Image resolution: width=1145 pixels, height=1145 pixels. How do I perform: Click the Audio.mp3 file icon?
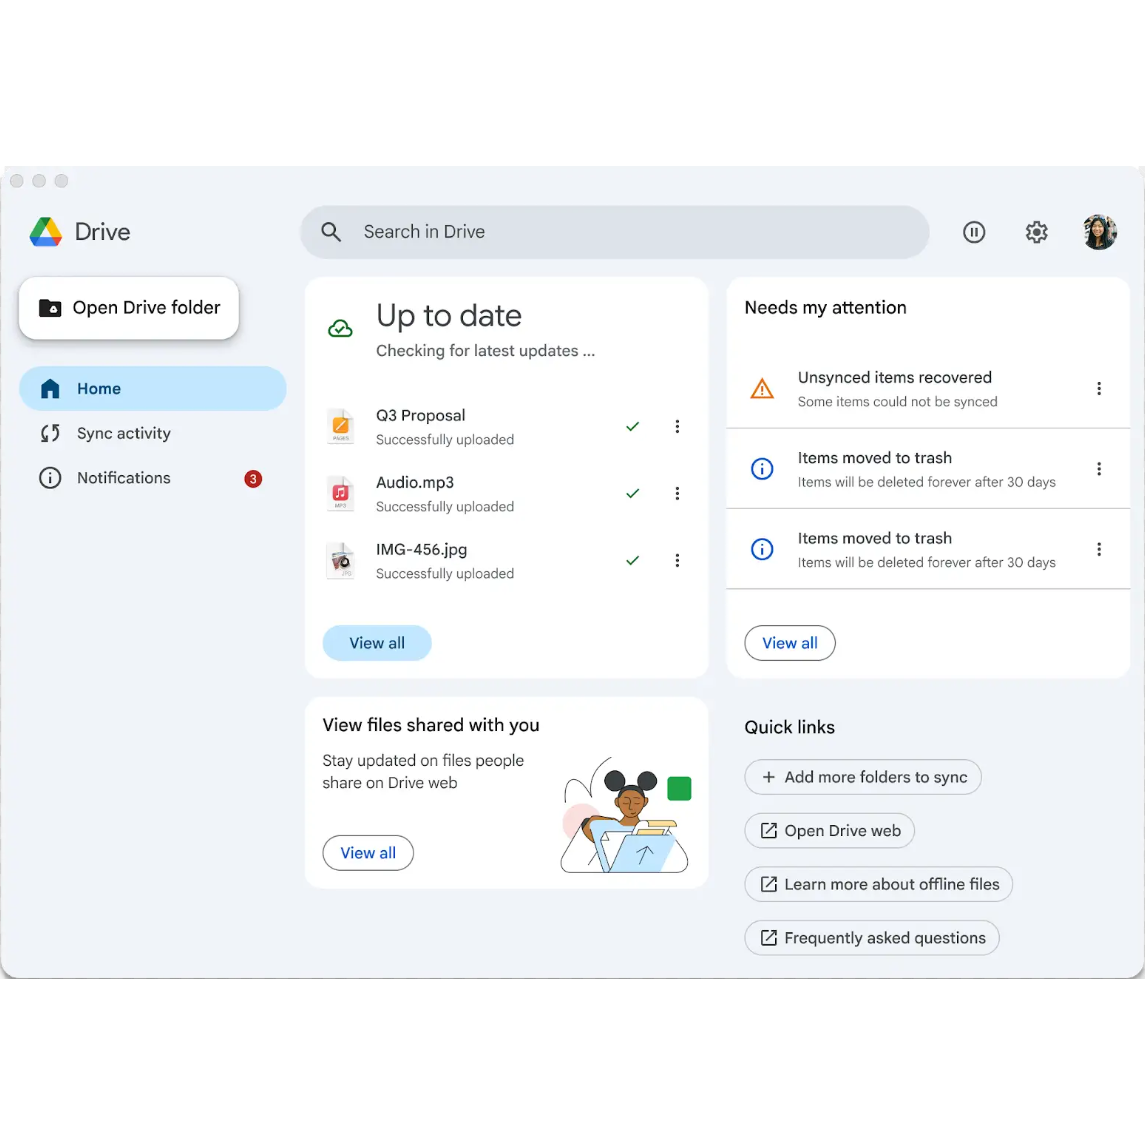tap(341, 493)
